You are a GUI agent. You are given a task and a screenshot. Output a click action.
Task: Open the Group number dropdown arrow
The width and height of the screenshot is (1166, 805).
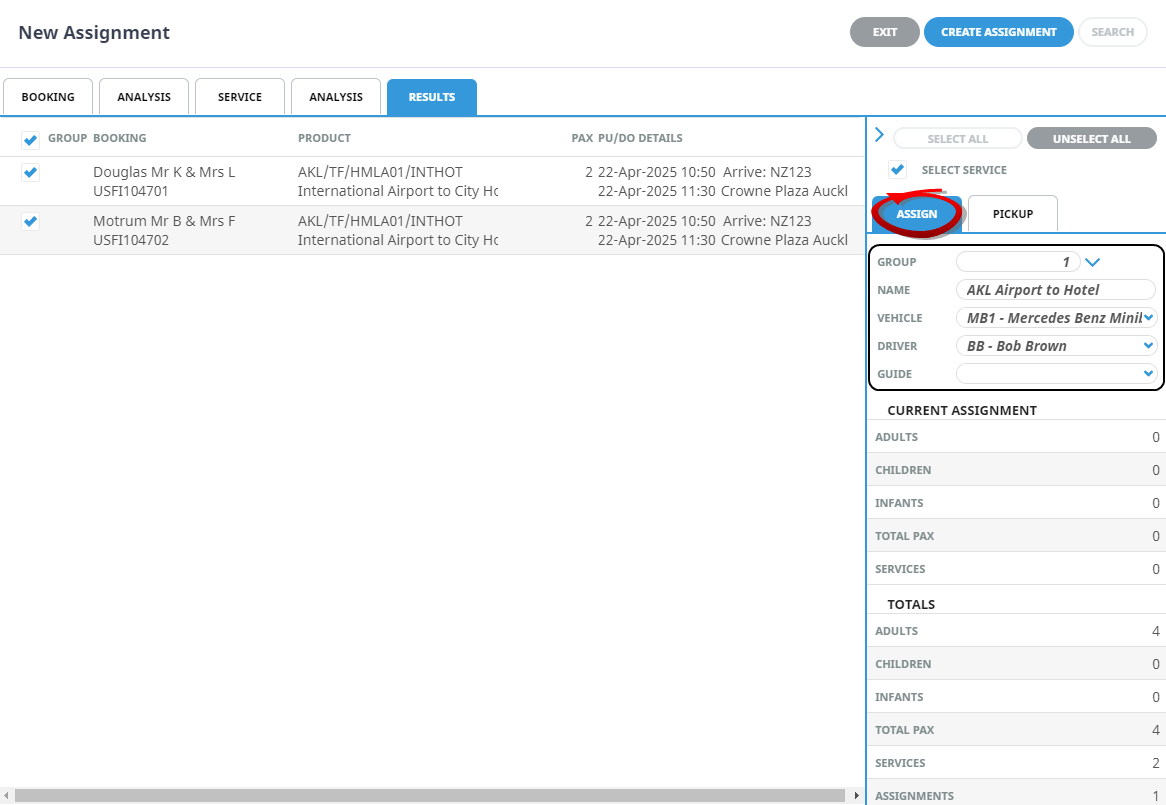1092,262
